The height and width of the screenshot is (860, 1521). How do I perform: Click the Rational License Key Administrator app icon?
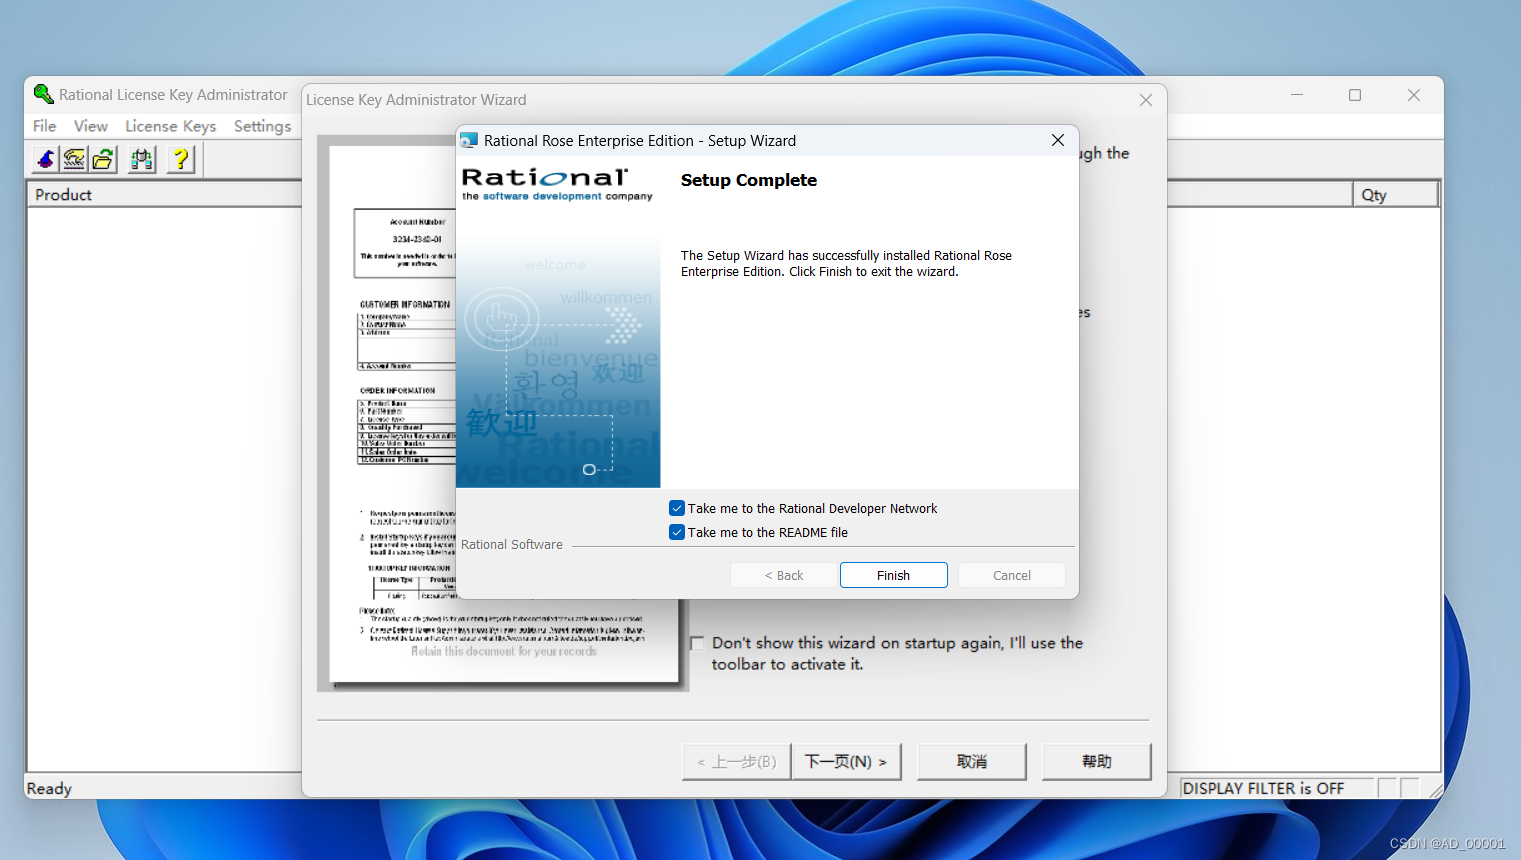(43, 94)
